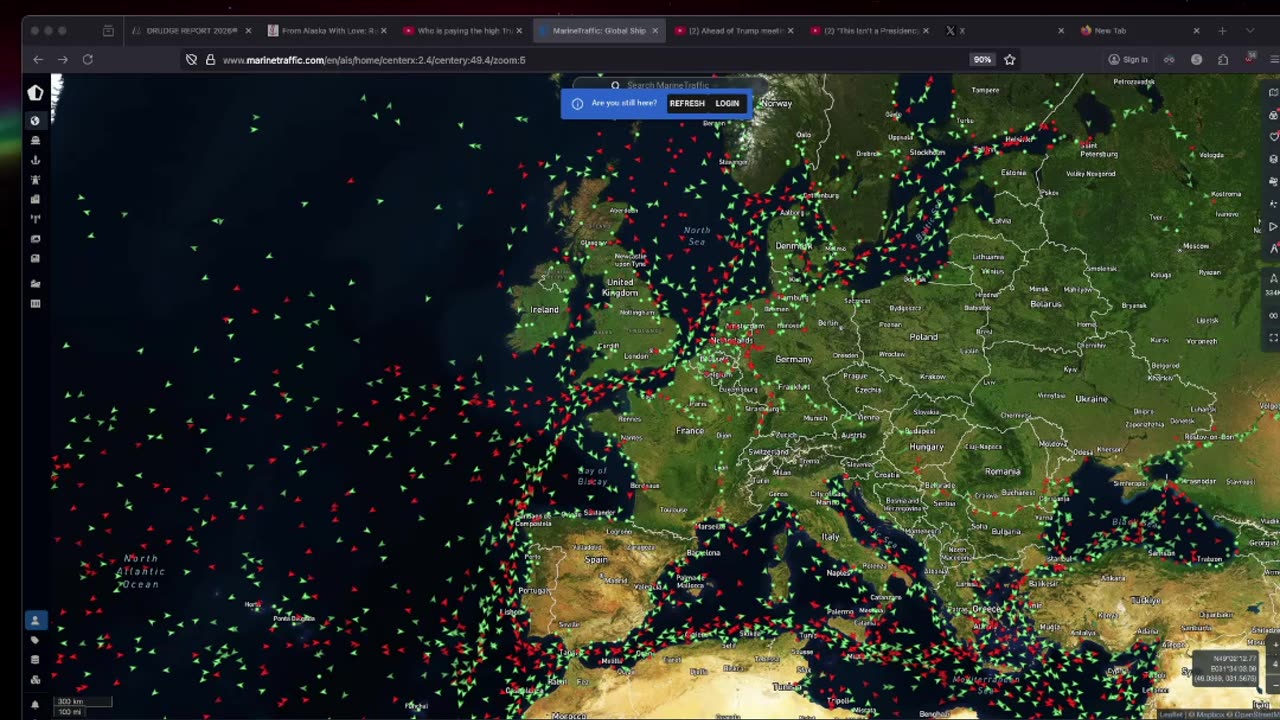This screenshot has width=1280, height=720.
Task: Click the North Atlantic Ocean map label
Action: tap(139, 571)
